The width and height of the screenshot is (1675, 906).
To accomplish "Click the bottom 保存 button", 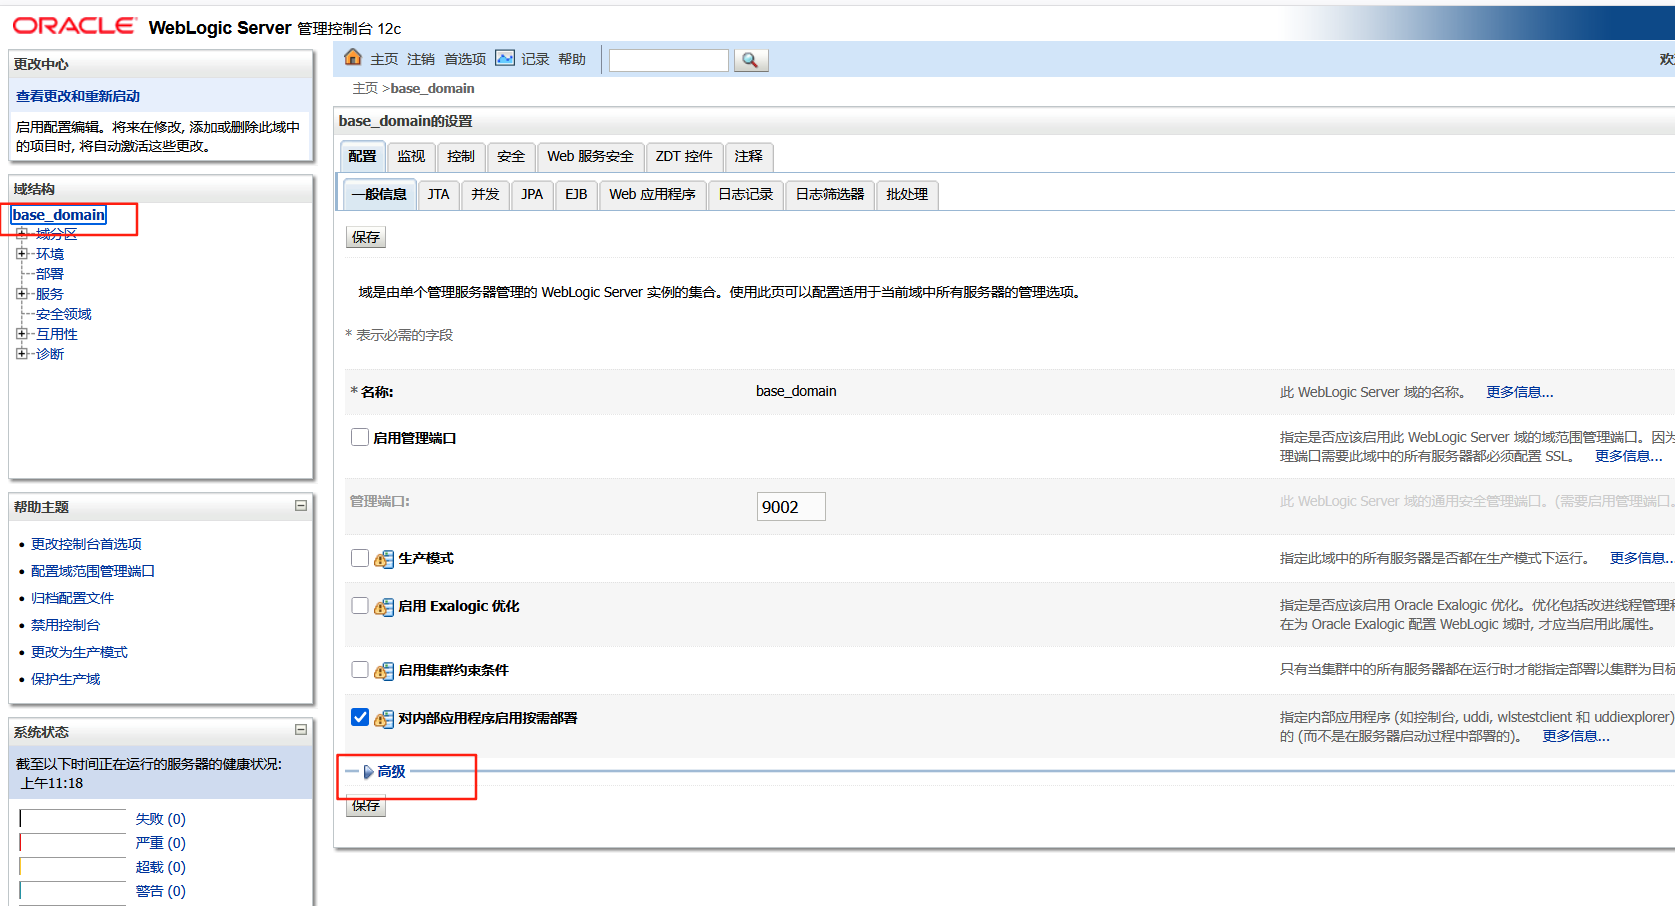I will tap(366, 806).
